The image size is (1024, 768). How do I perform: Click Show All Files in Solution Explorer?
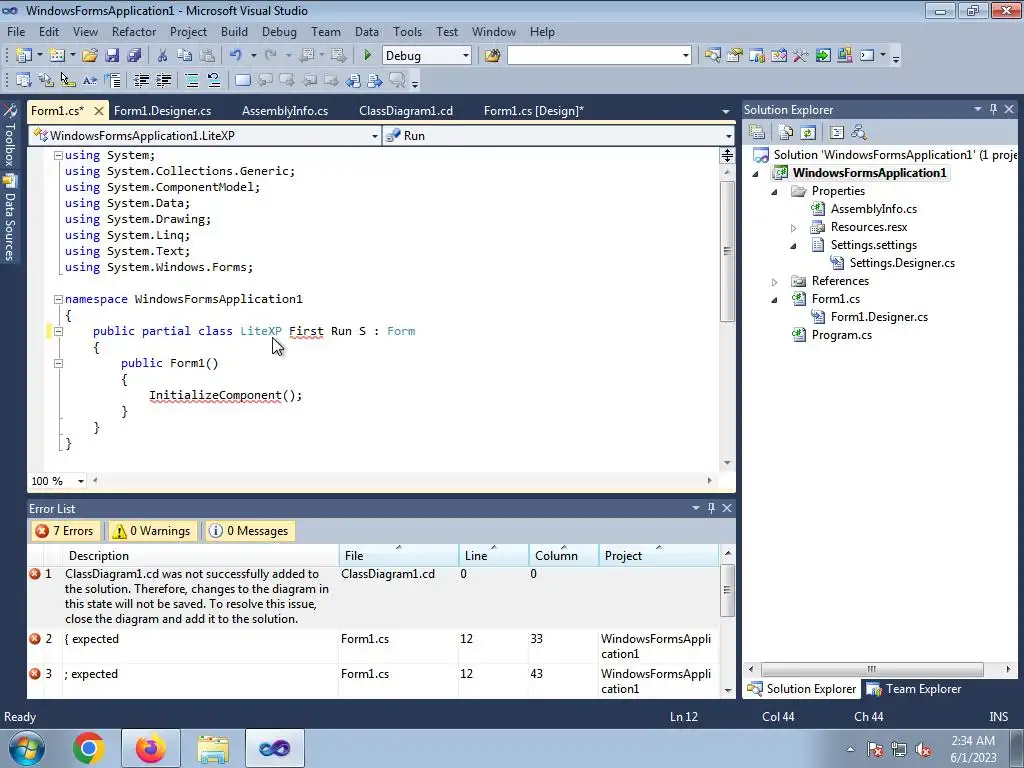(x=786, y=133)
